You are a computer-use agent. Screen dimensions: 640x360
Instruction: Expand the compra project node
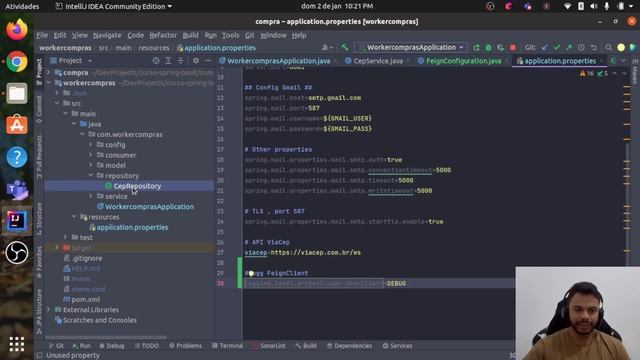[x=49, y=73]
